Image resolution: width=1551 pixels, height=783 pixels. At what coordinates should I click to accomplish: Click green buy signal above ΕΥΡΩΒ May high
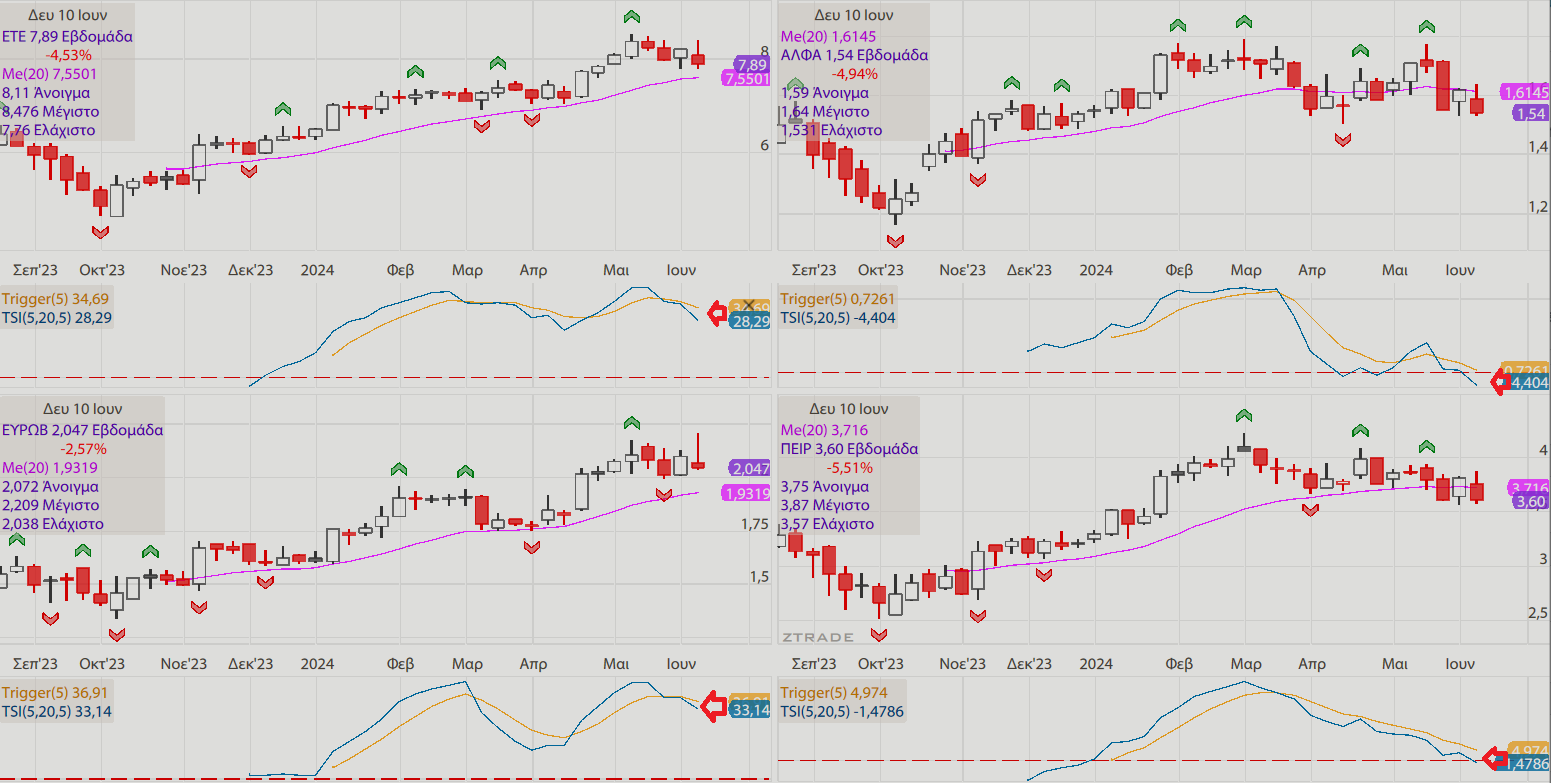tap(631, 423)
